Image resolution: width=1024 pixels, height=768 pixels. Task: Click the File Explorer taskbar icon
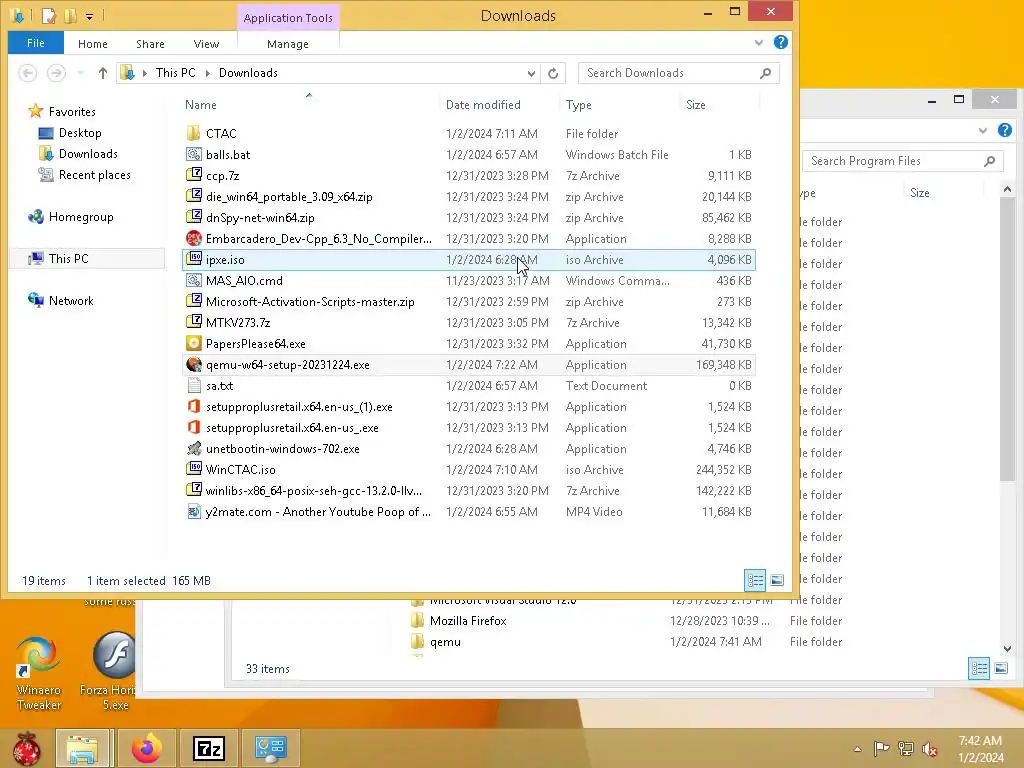coord(82,748)
